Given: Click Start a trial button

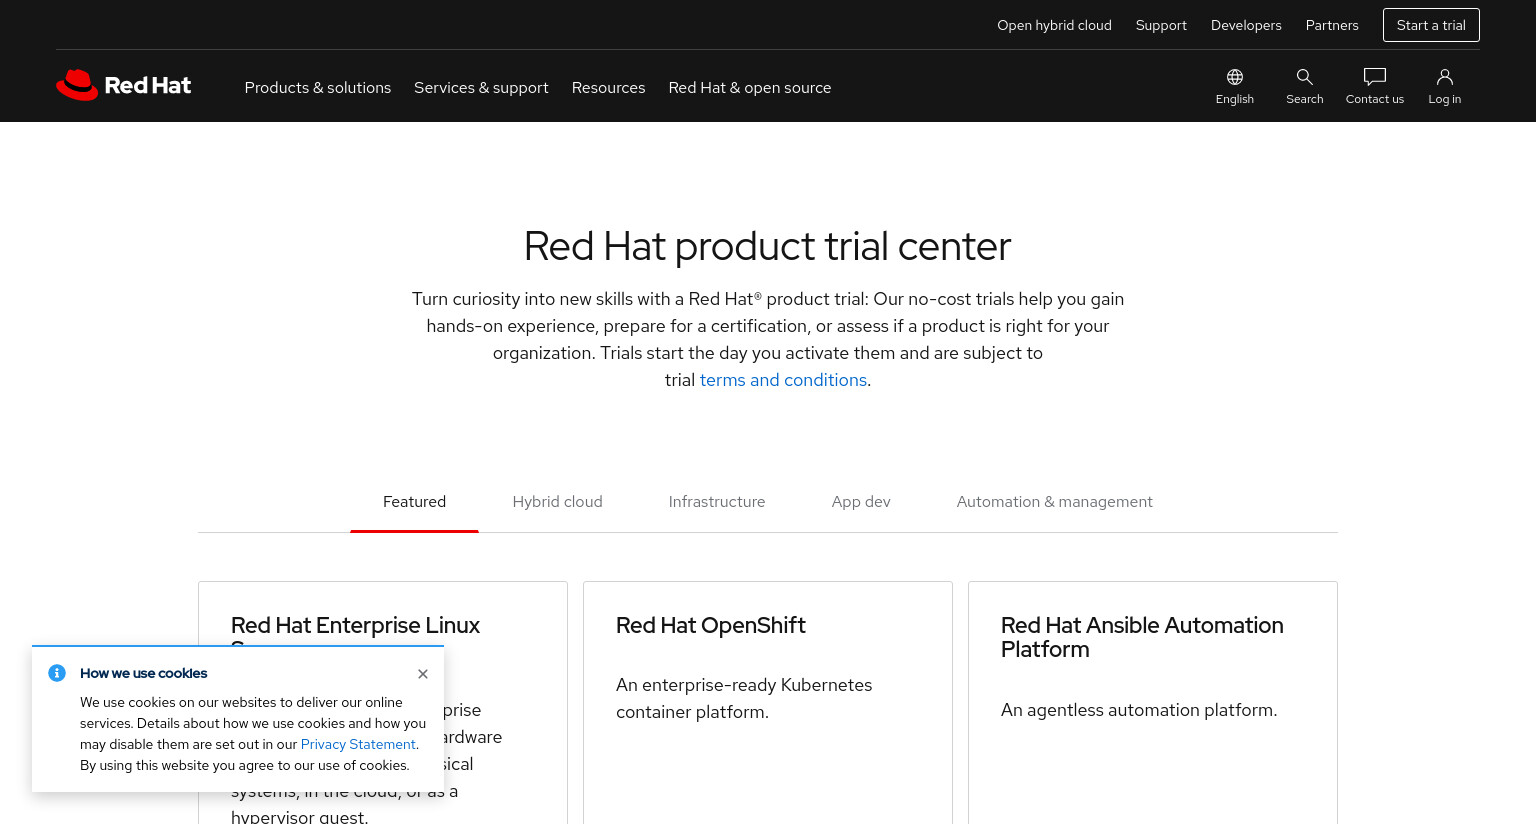Looking at the screenshot, I should [1431, 25].
